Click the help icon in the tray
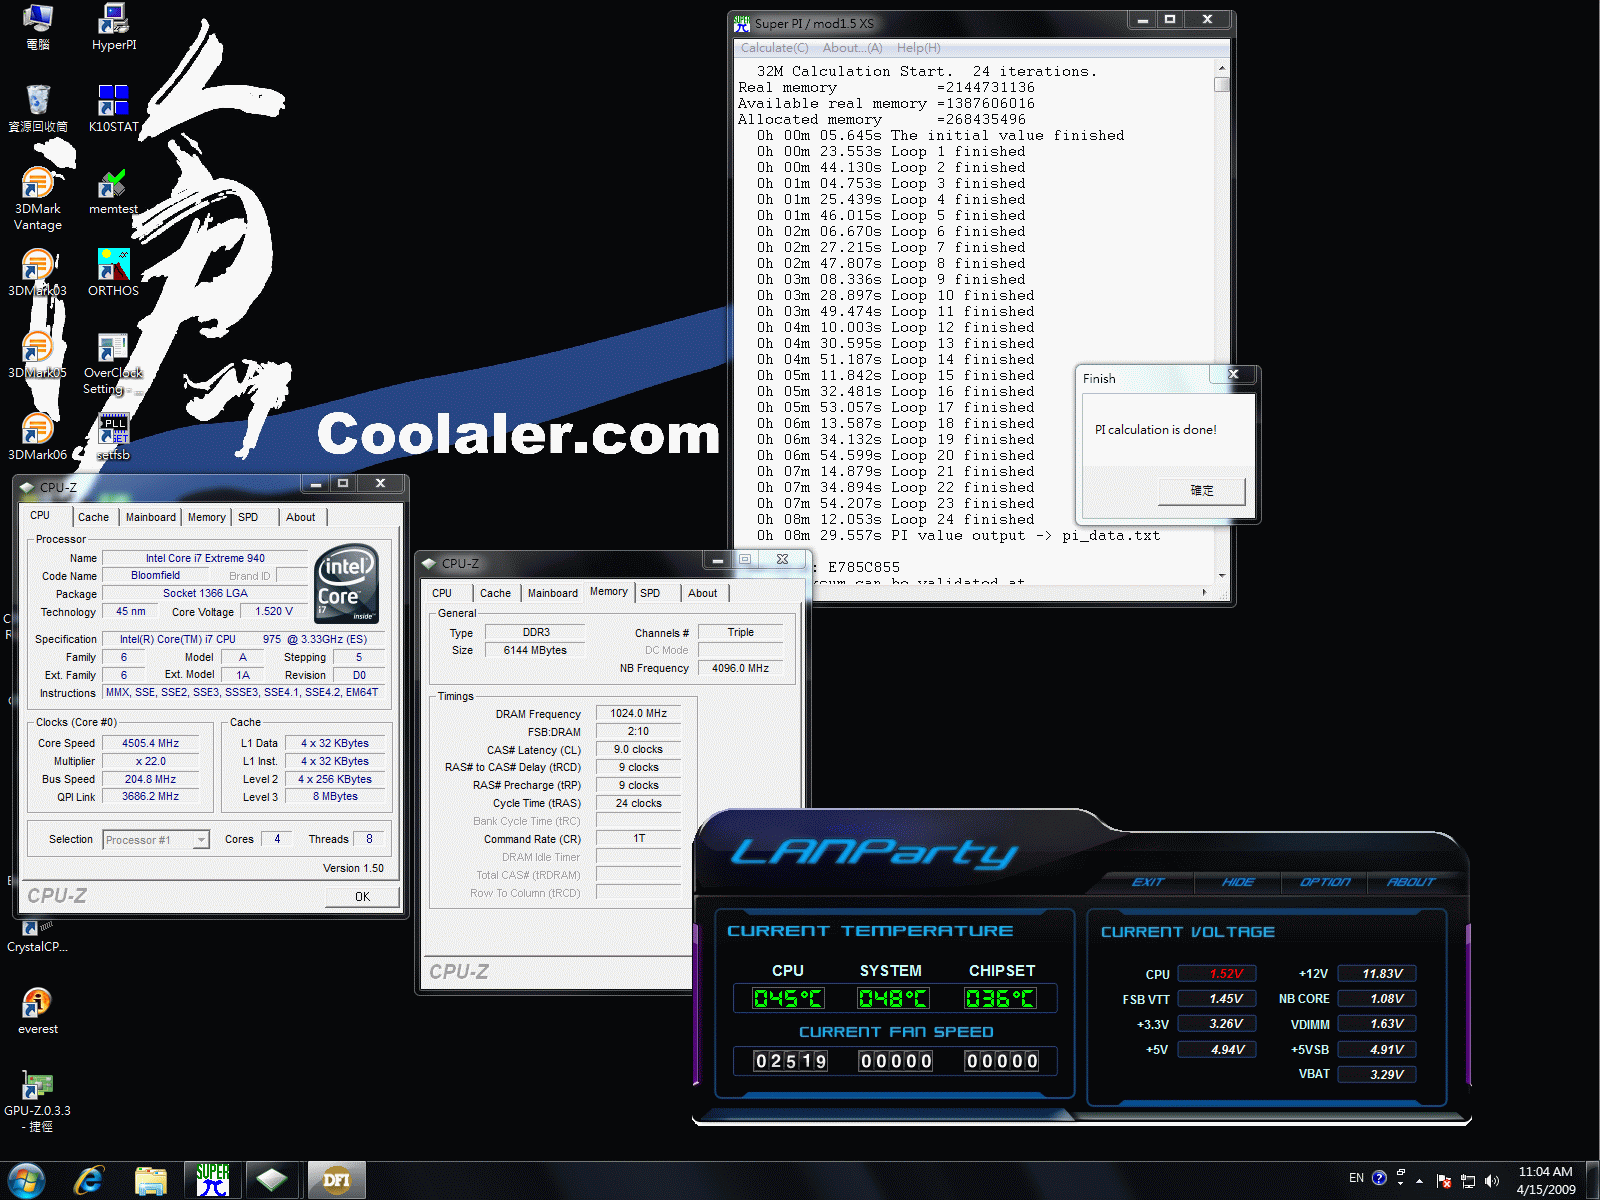 [x=1379, y=1178]
